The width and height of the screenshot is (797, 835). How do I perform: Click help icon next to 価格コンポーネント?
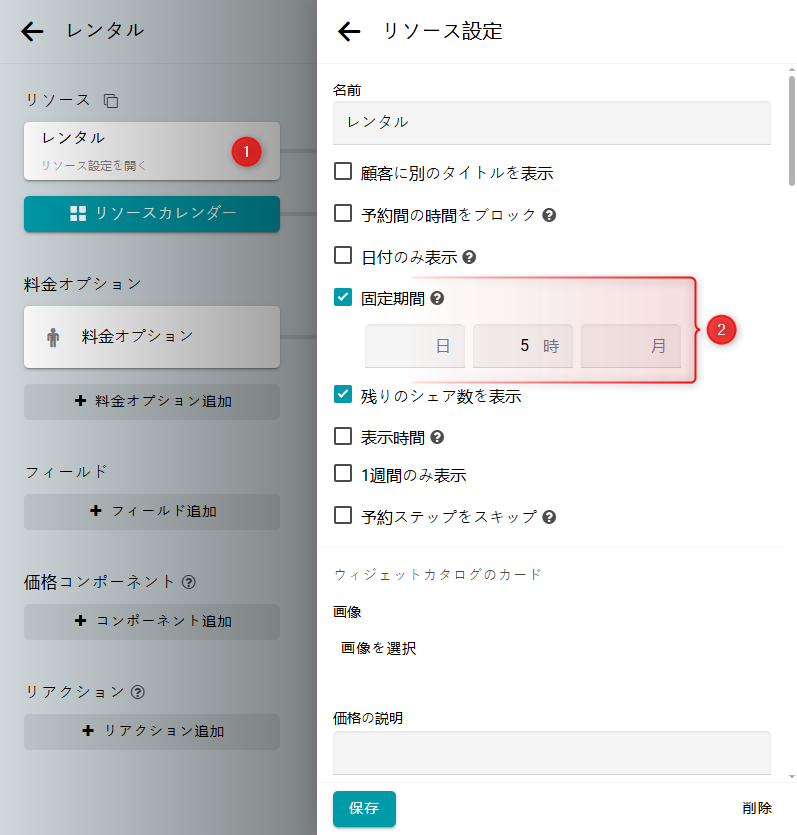pyautogui.click(x=189, y=581)
